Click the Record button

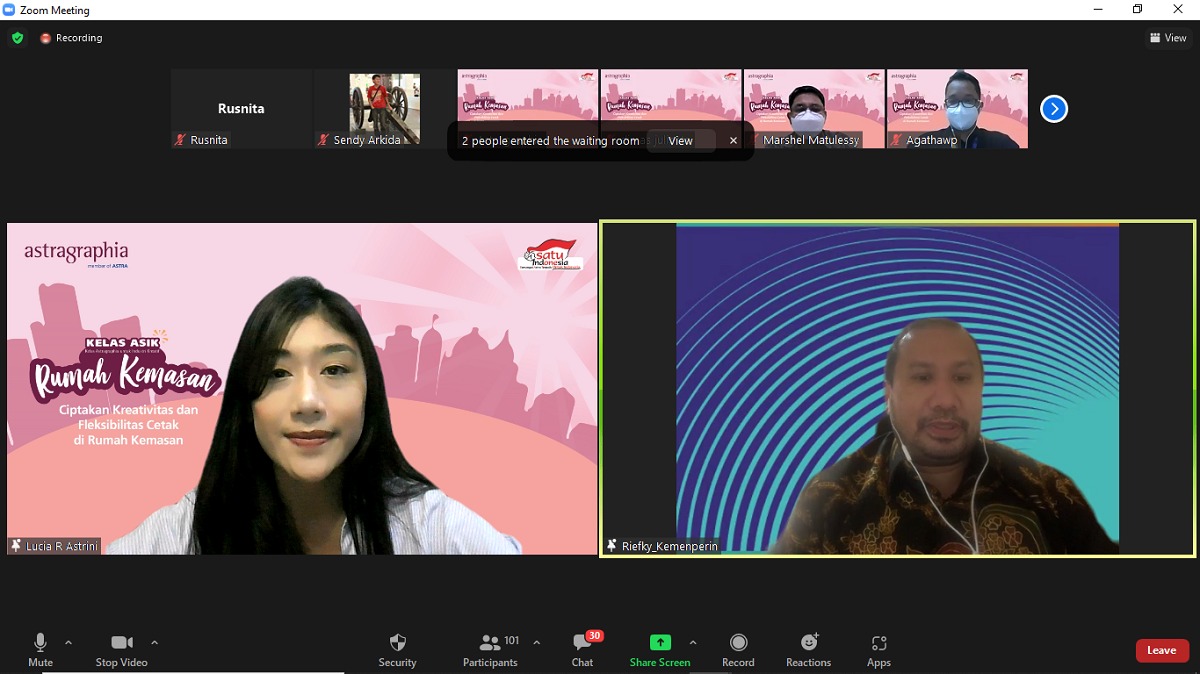click(738, 649)
